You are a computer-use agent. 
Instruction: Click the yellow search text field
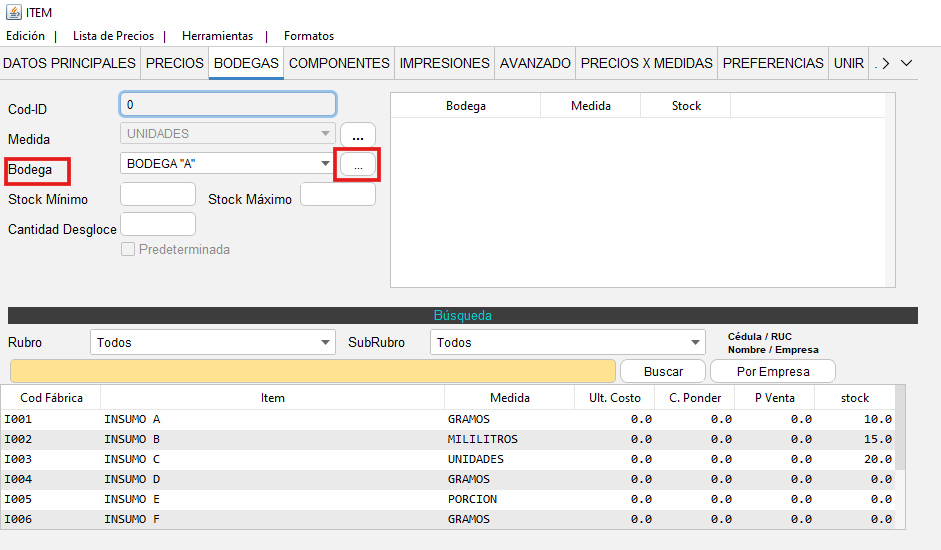tap(312, 371)
